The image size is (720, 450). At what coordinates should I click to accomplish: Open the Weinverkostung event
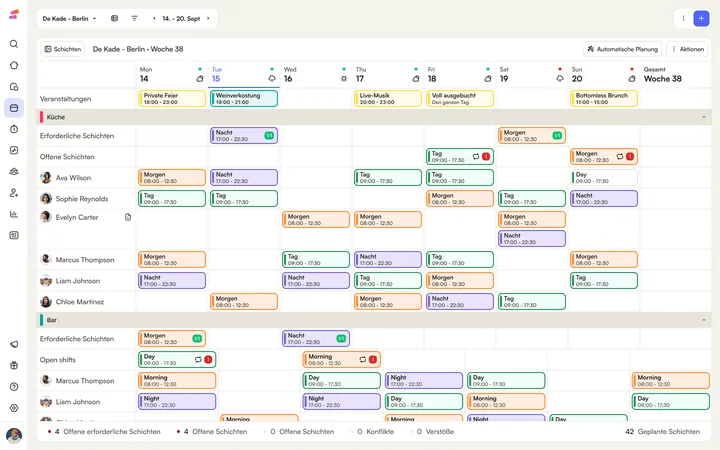coord(244,99)
